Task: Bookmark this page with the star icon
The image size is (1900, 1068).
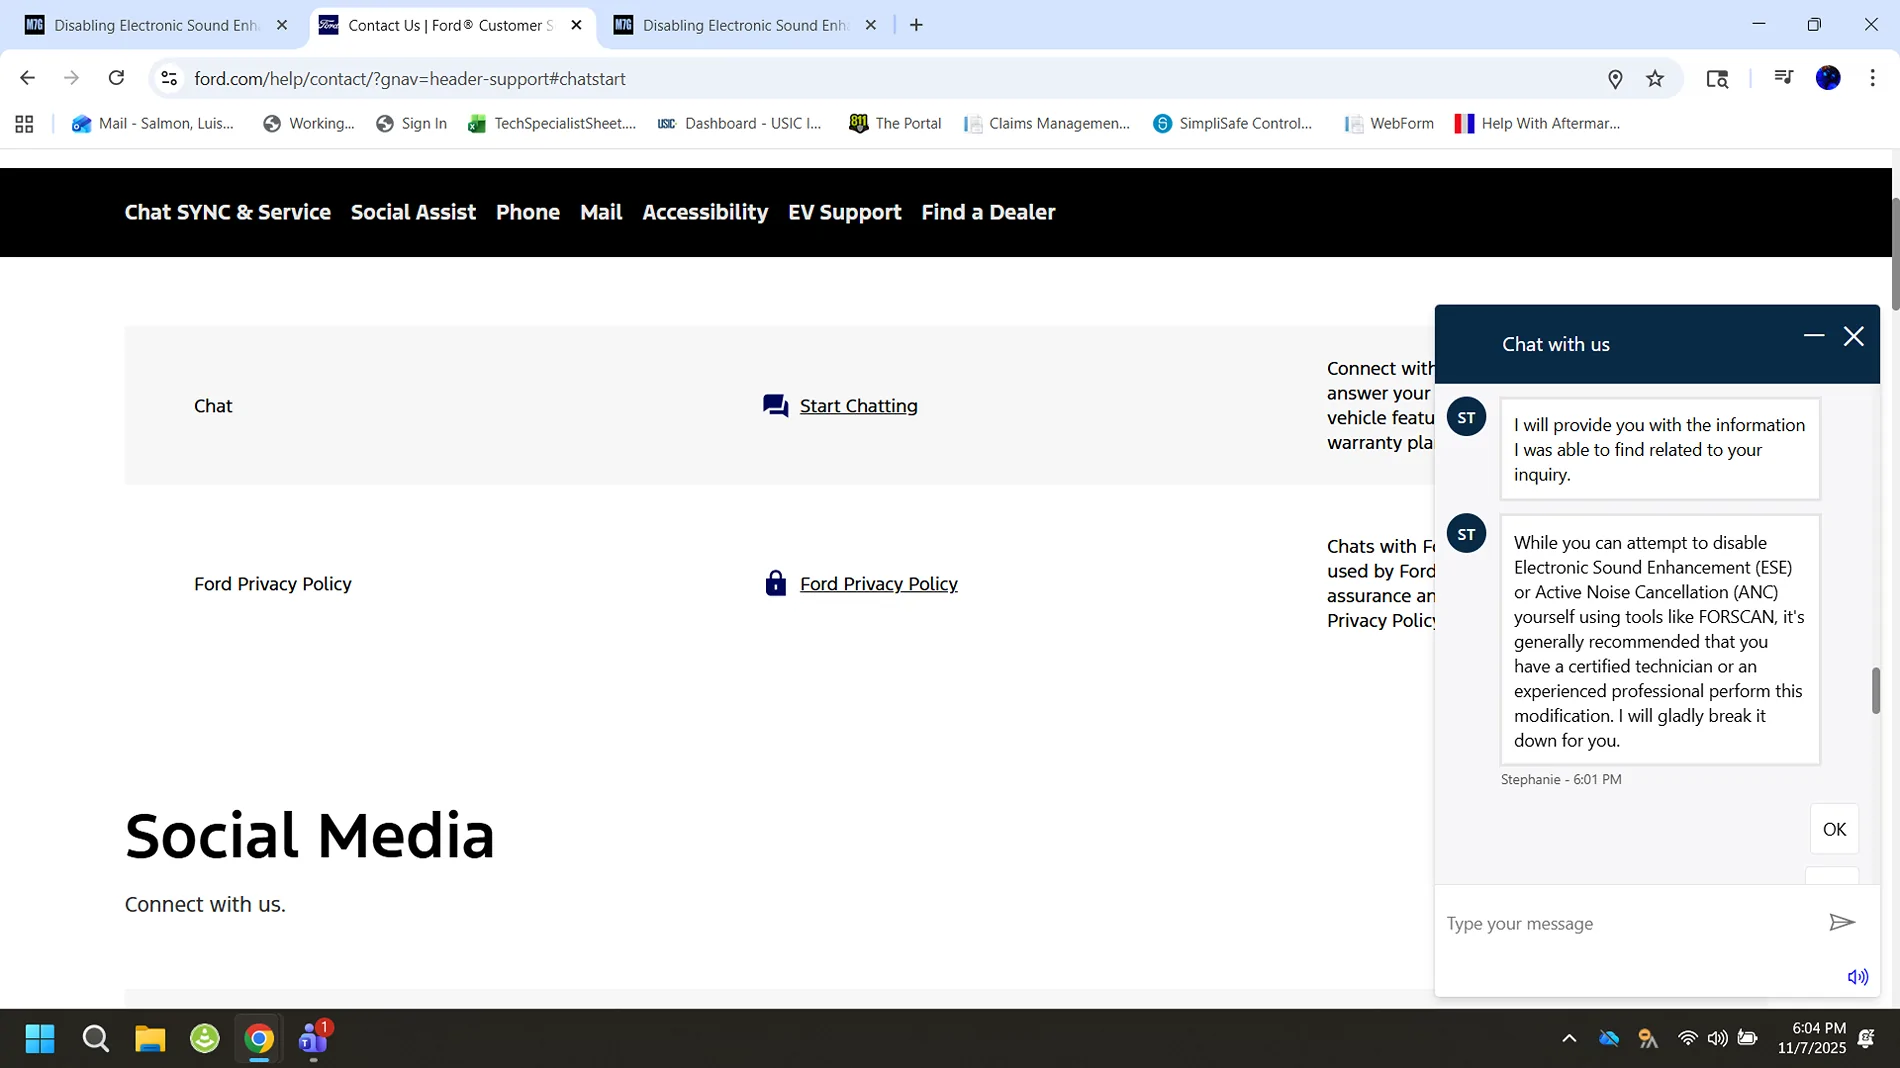Action: click(1655, 79)
